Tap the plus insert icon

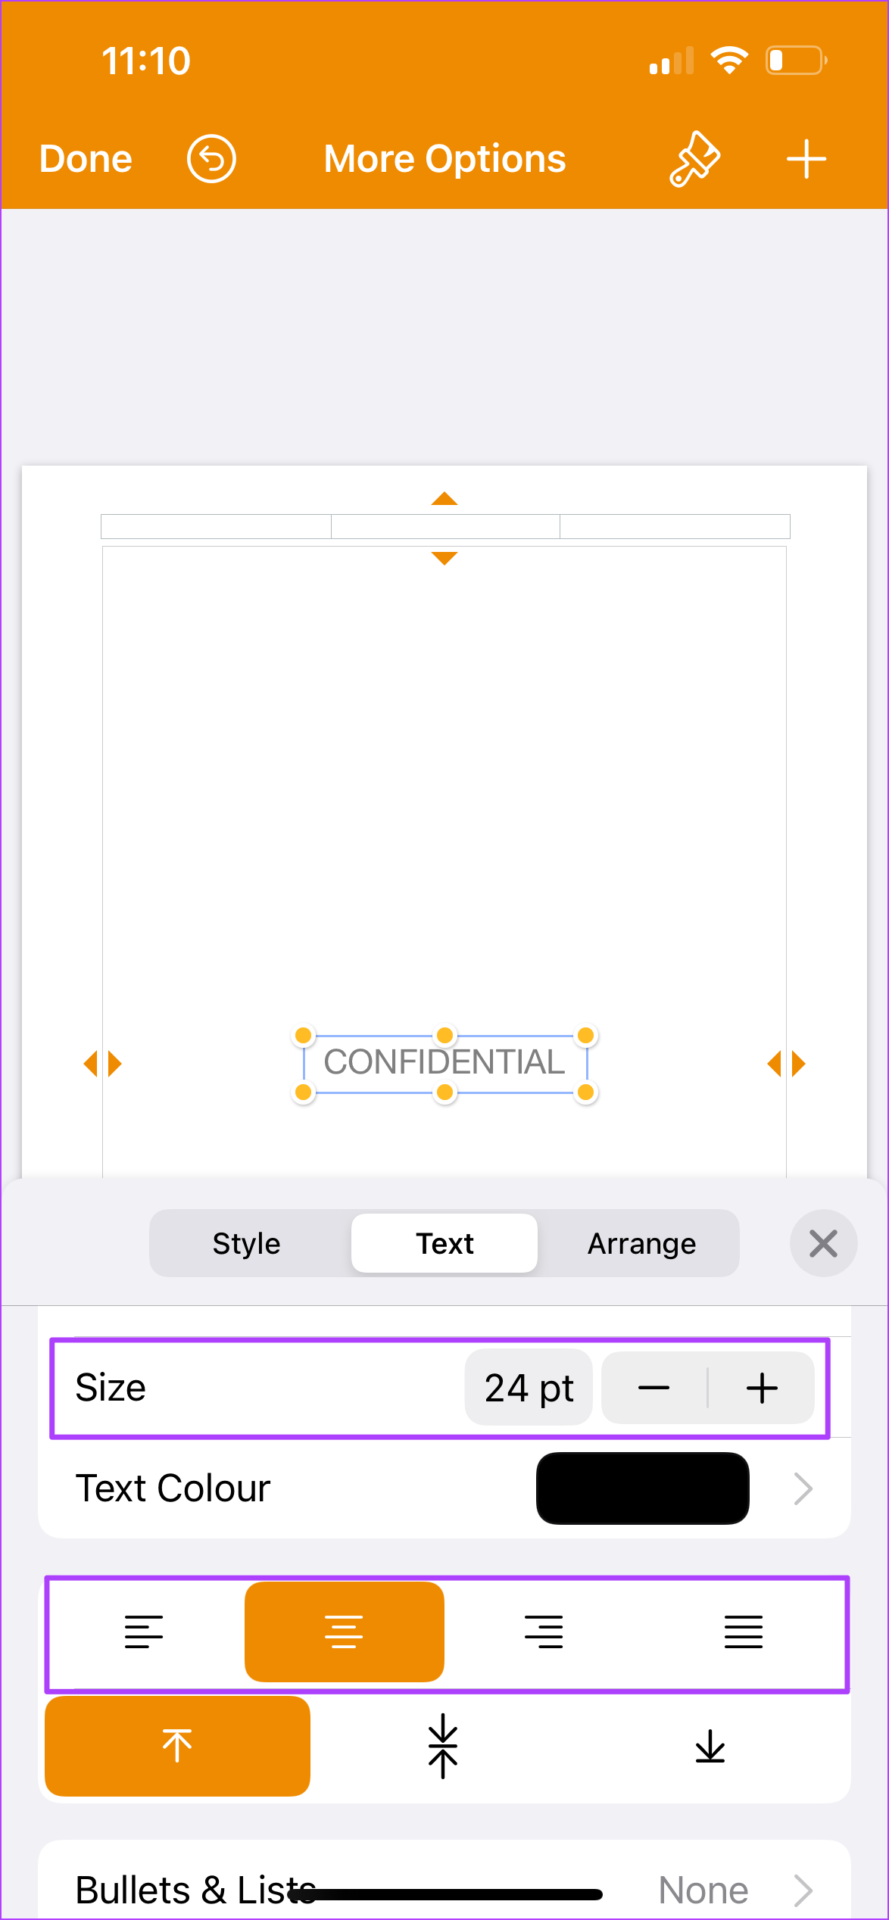tap(806, 159)
